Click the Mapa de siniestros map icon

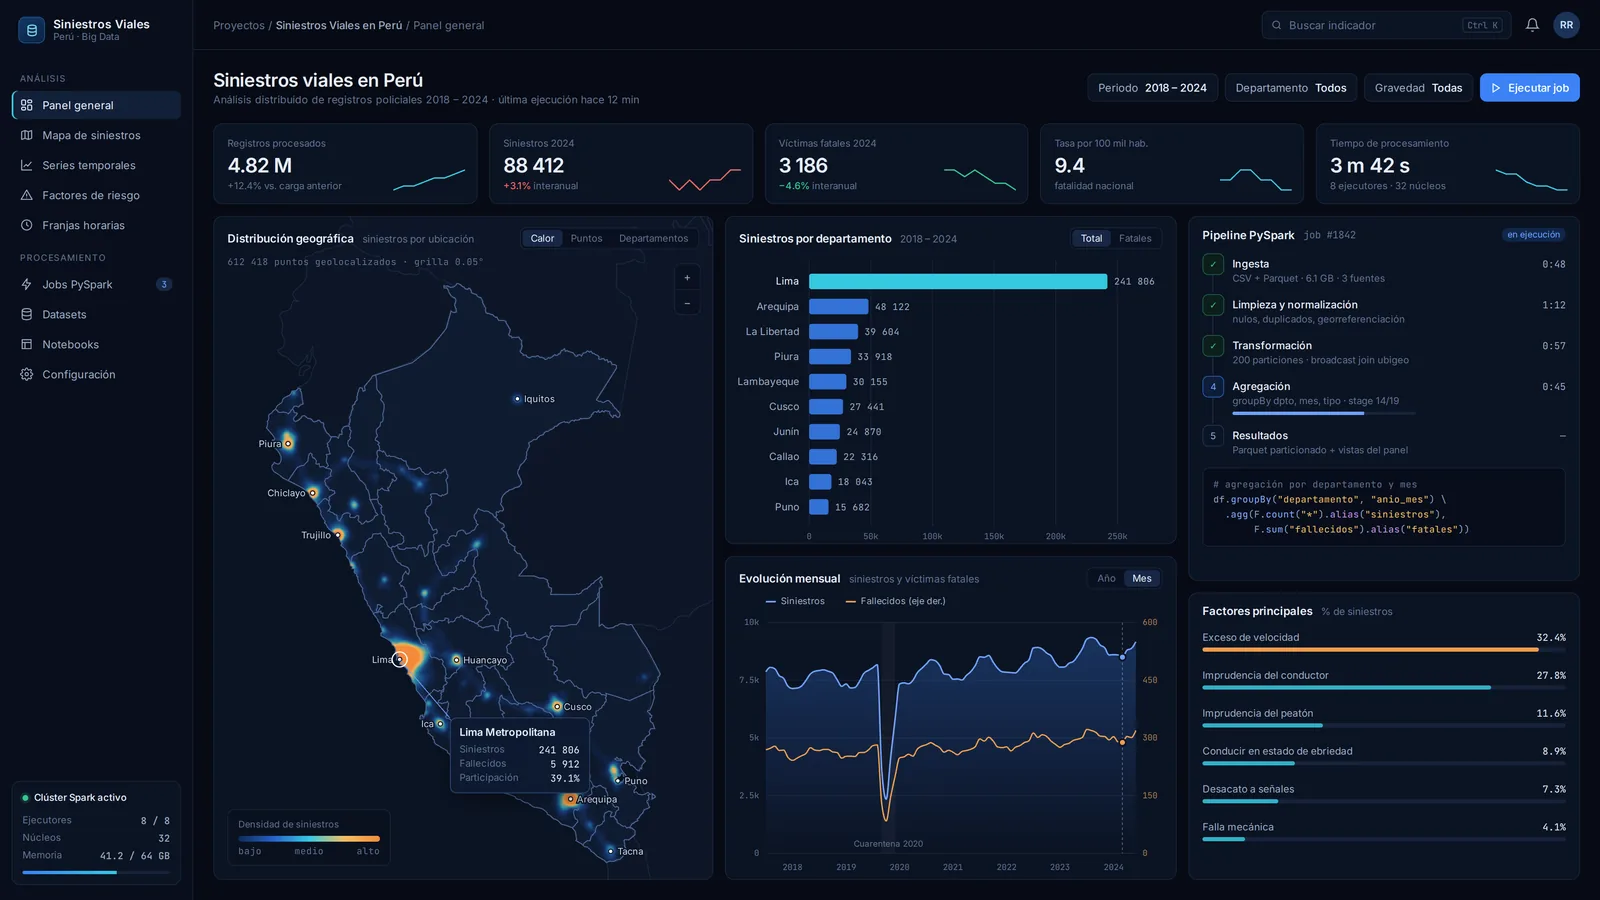[27, 135]
